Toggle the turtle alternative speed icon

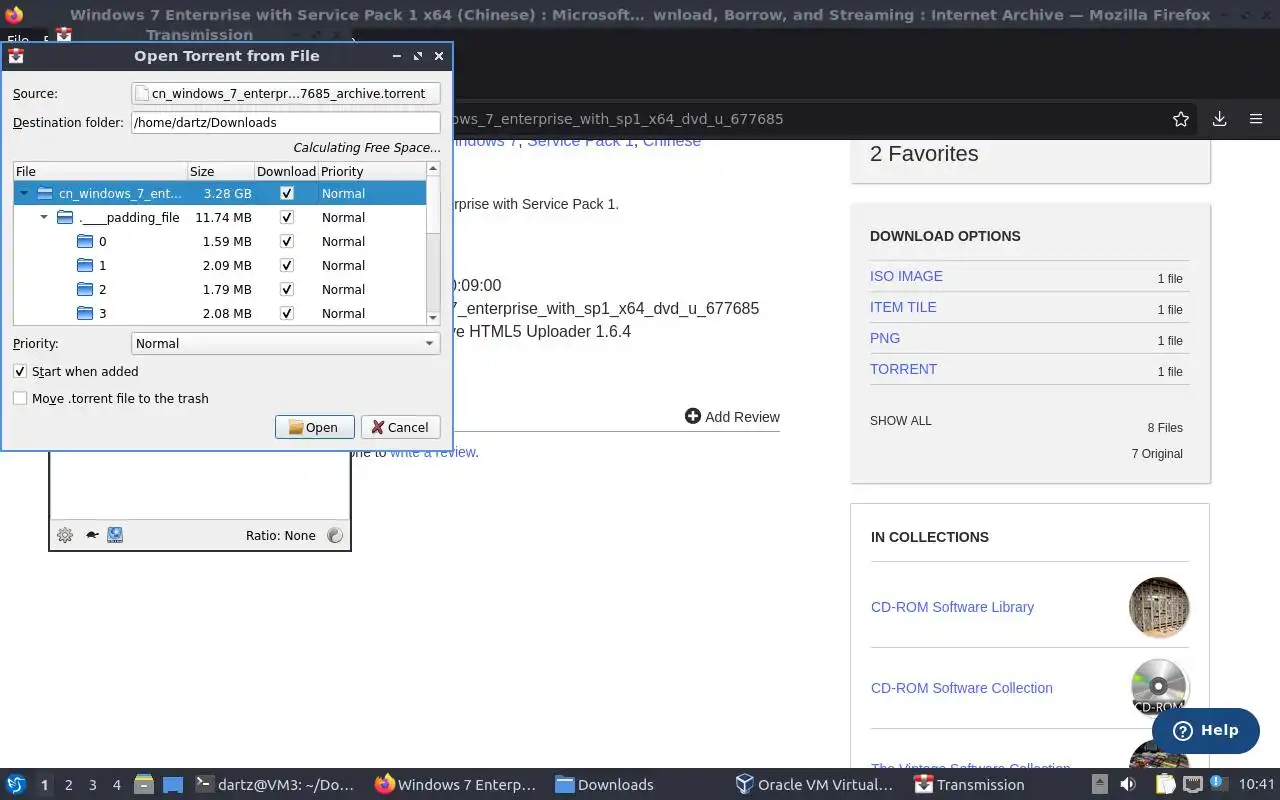click(92, 535)
